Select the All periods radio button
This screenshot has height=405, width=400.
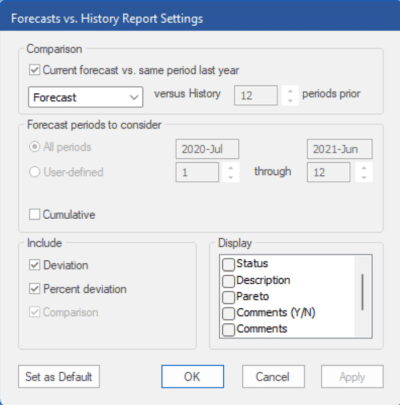(x=35, y=147)
